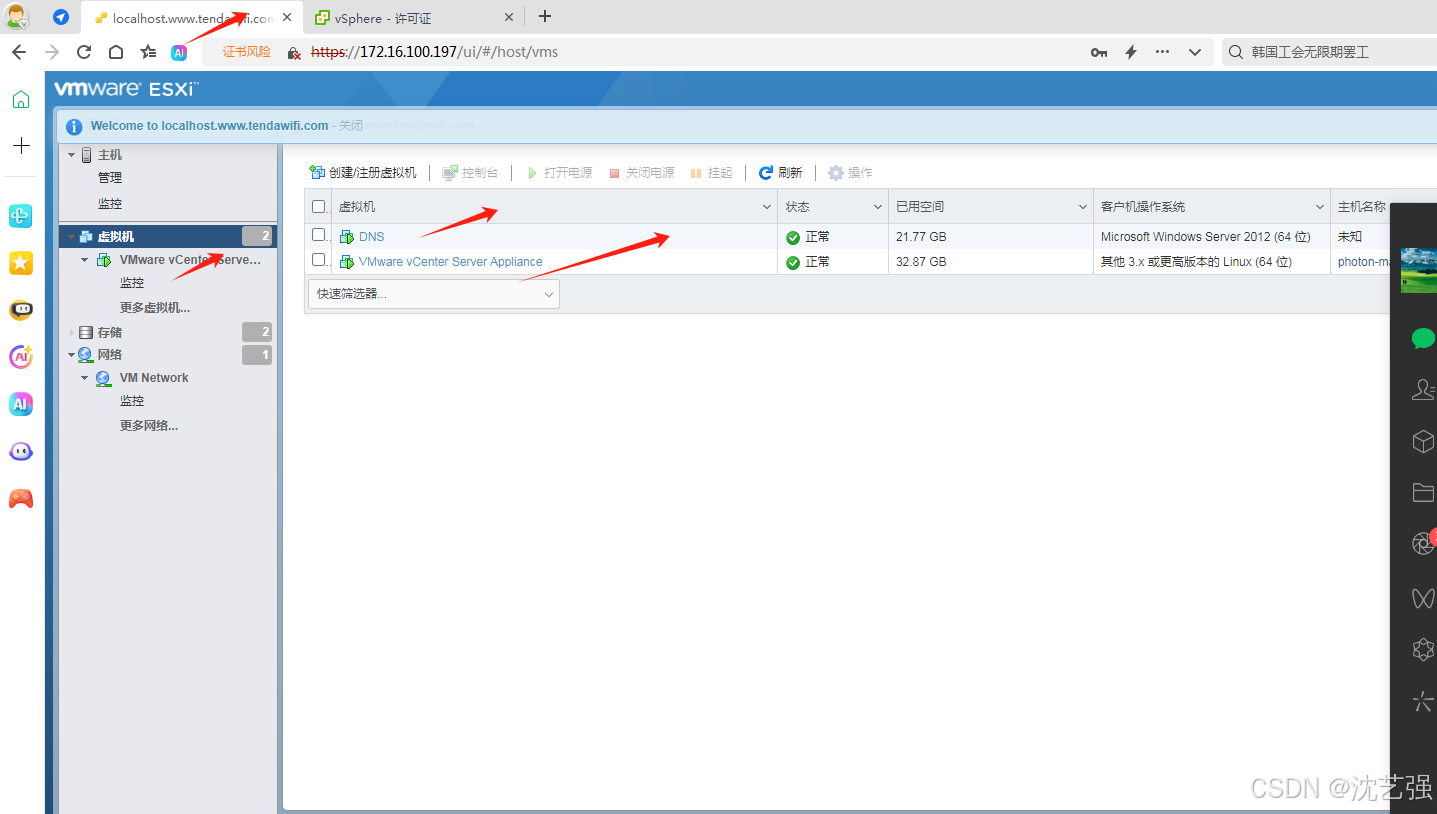
Task: Check the DNS virtual machine checkbox
Action: tap(319, 235)
